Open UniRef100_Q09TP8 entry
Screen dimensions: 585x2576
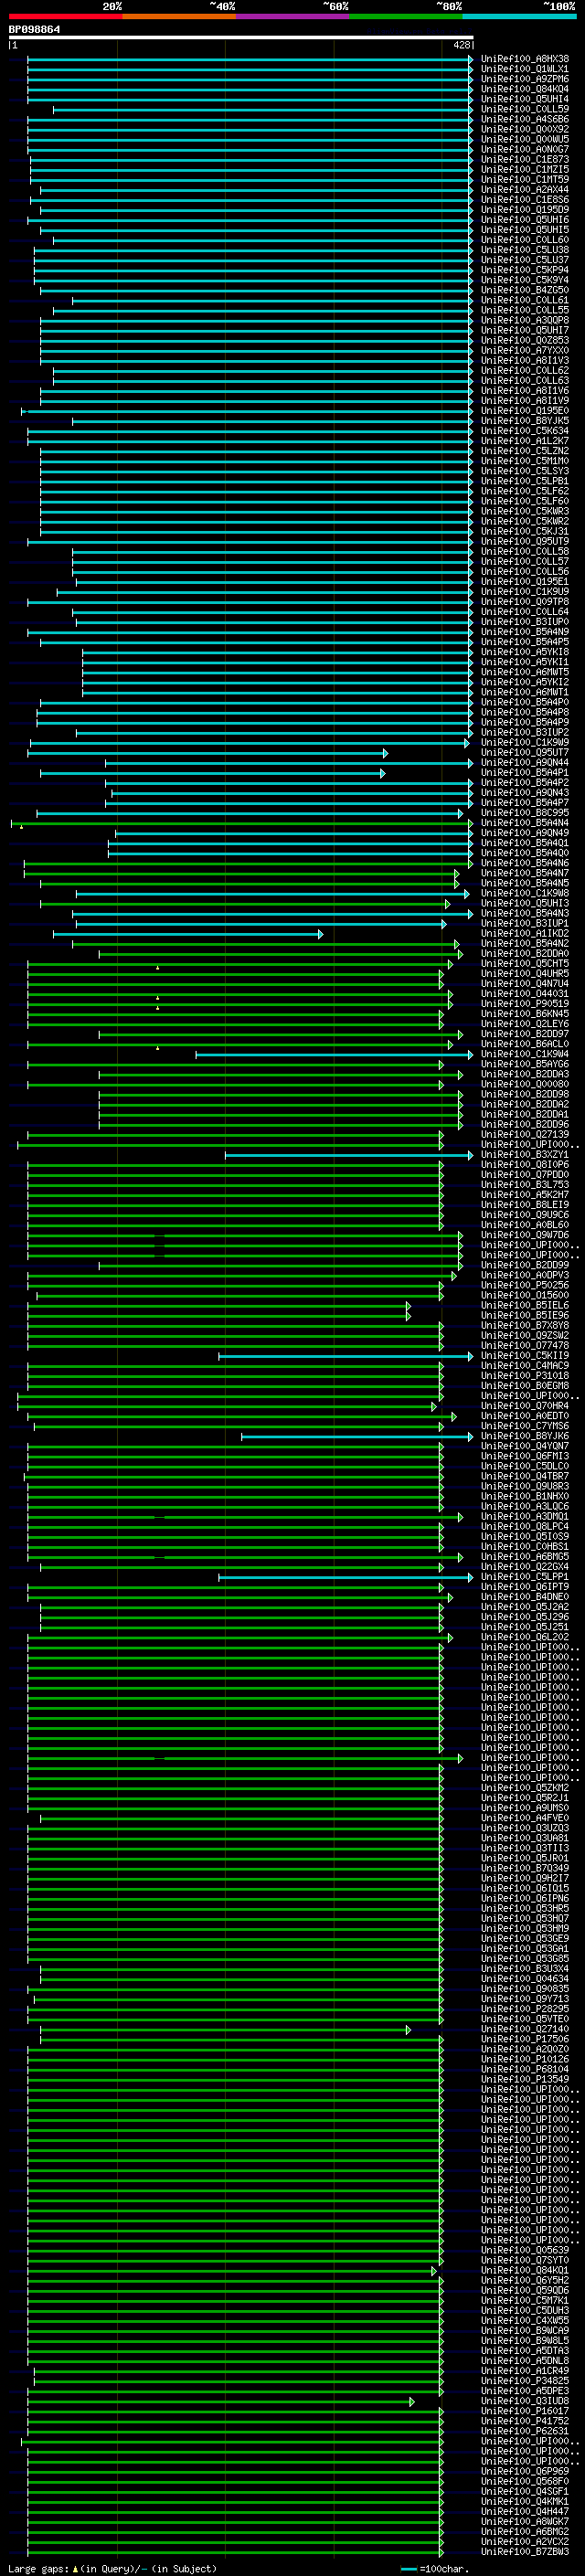pos(525,601)
